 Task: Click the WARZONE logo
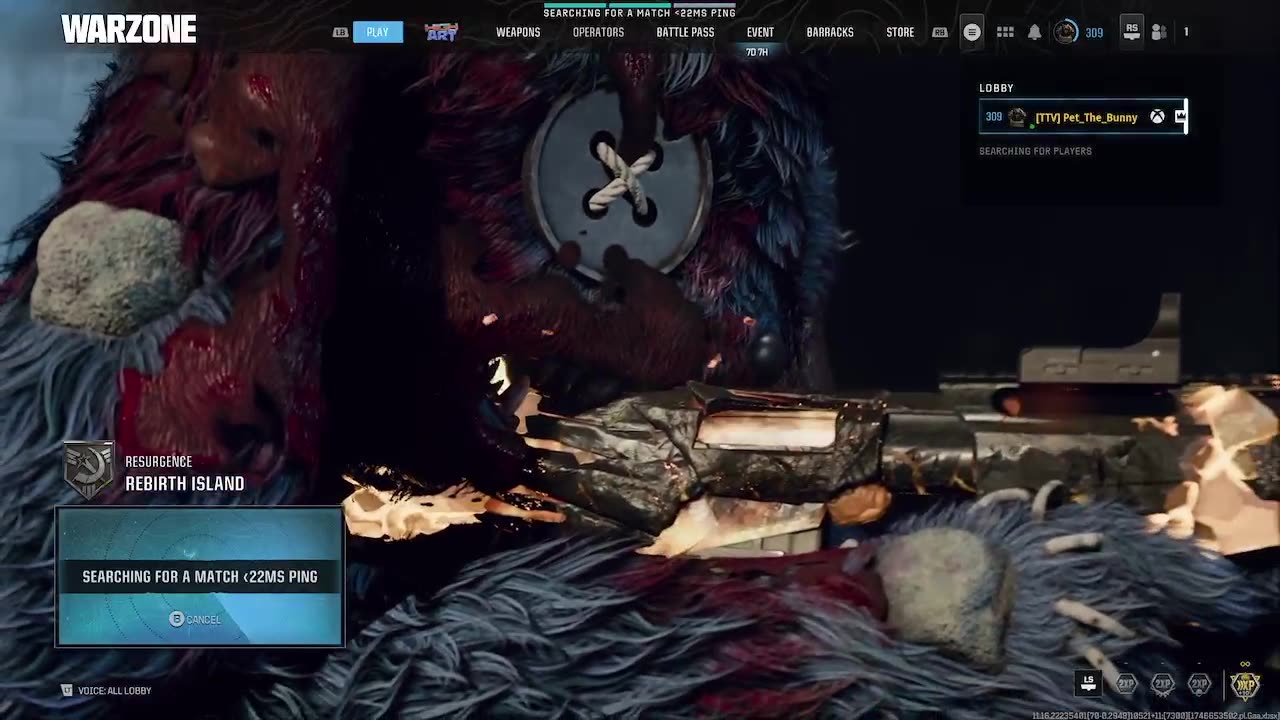[x=129, y=30]
